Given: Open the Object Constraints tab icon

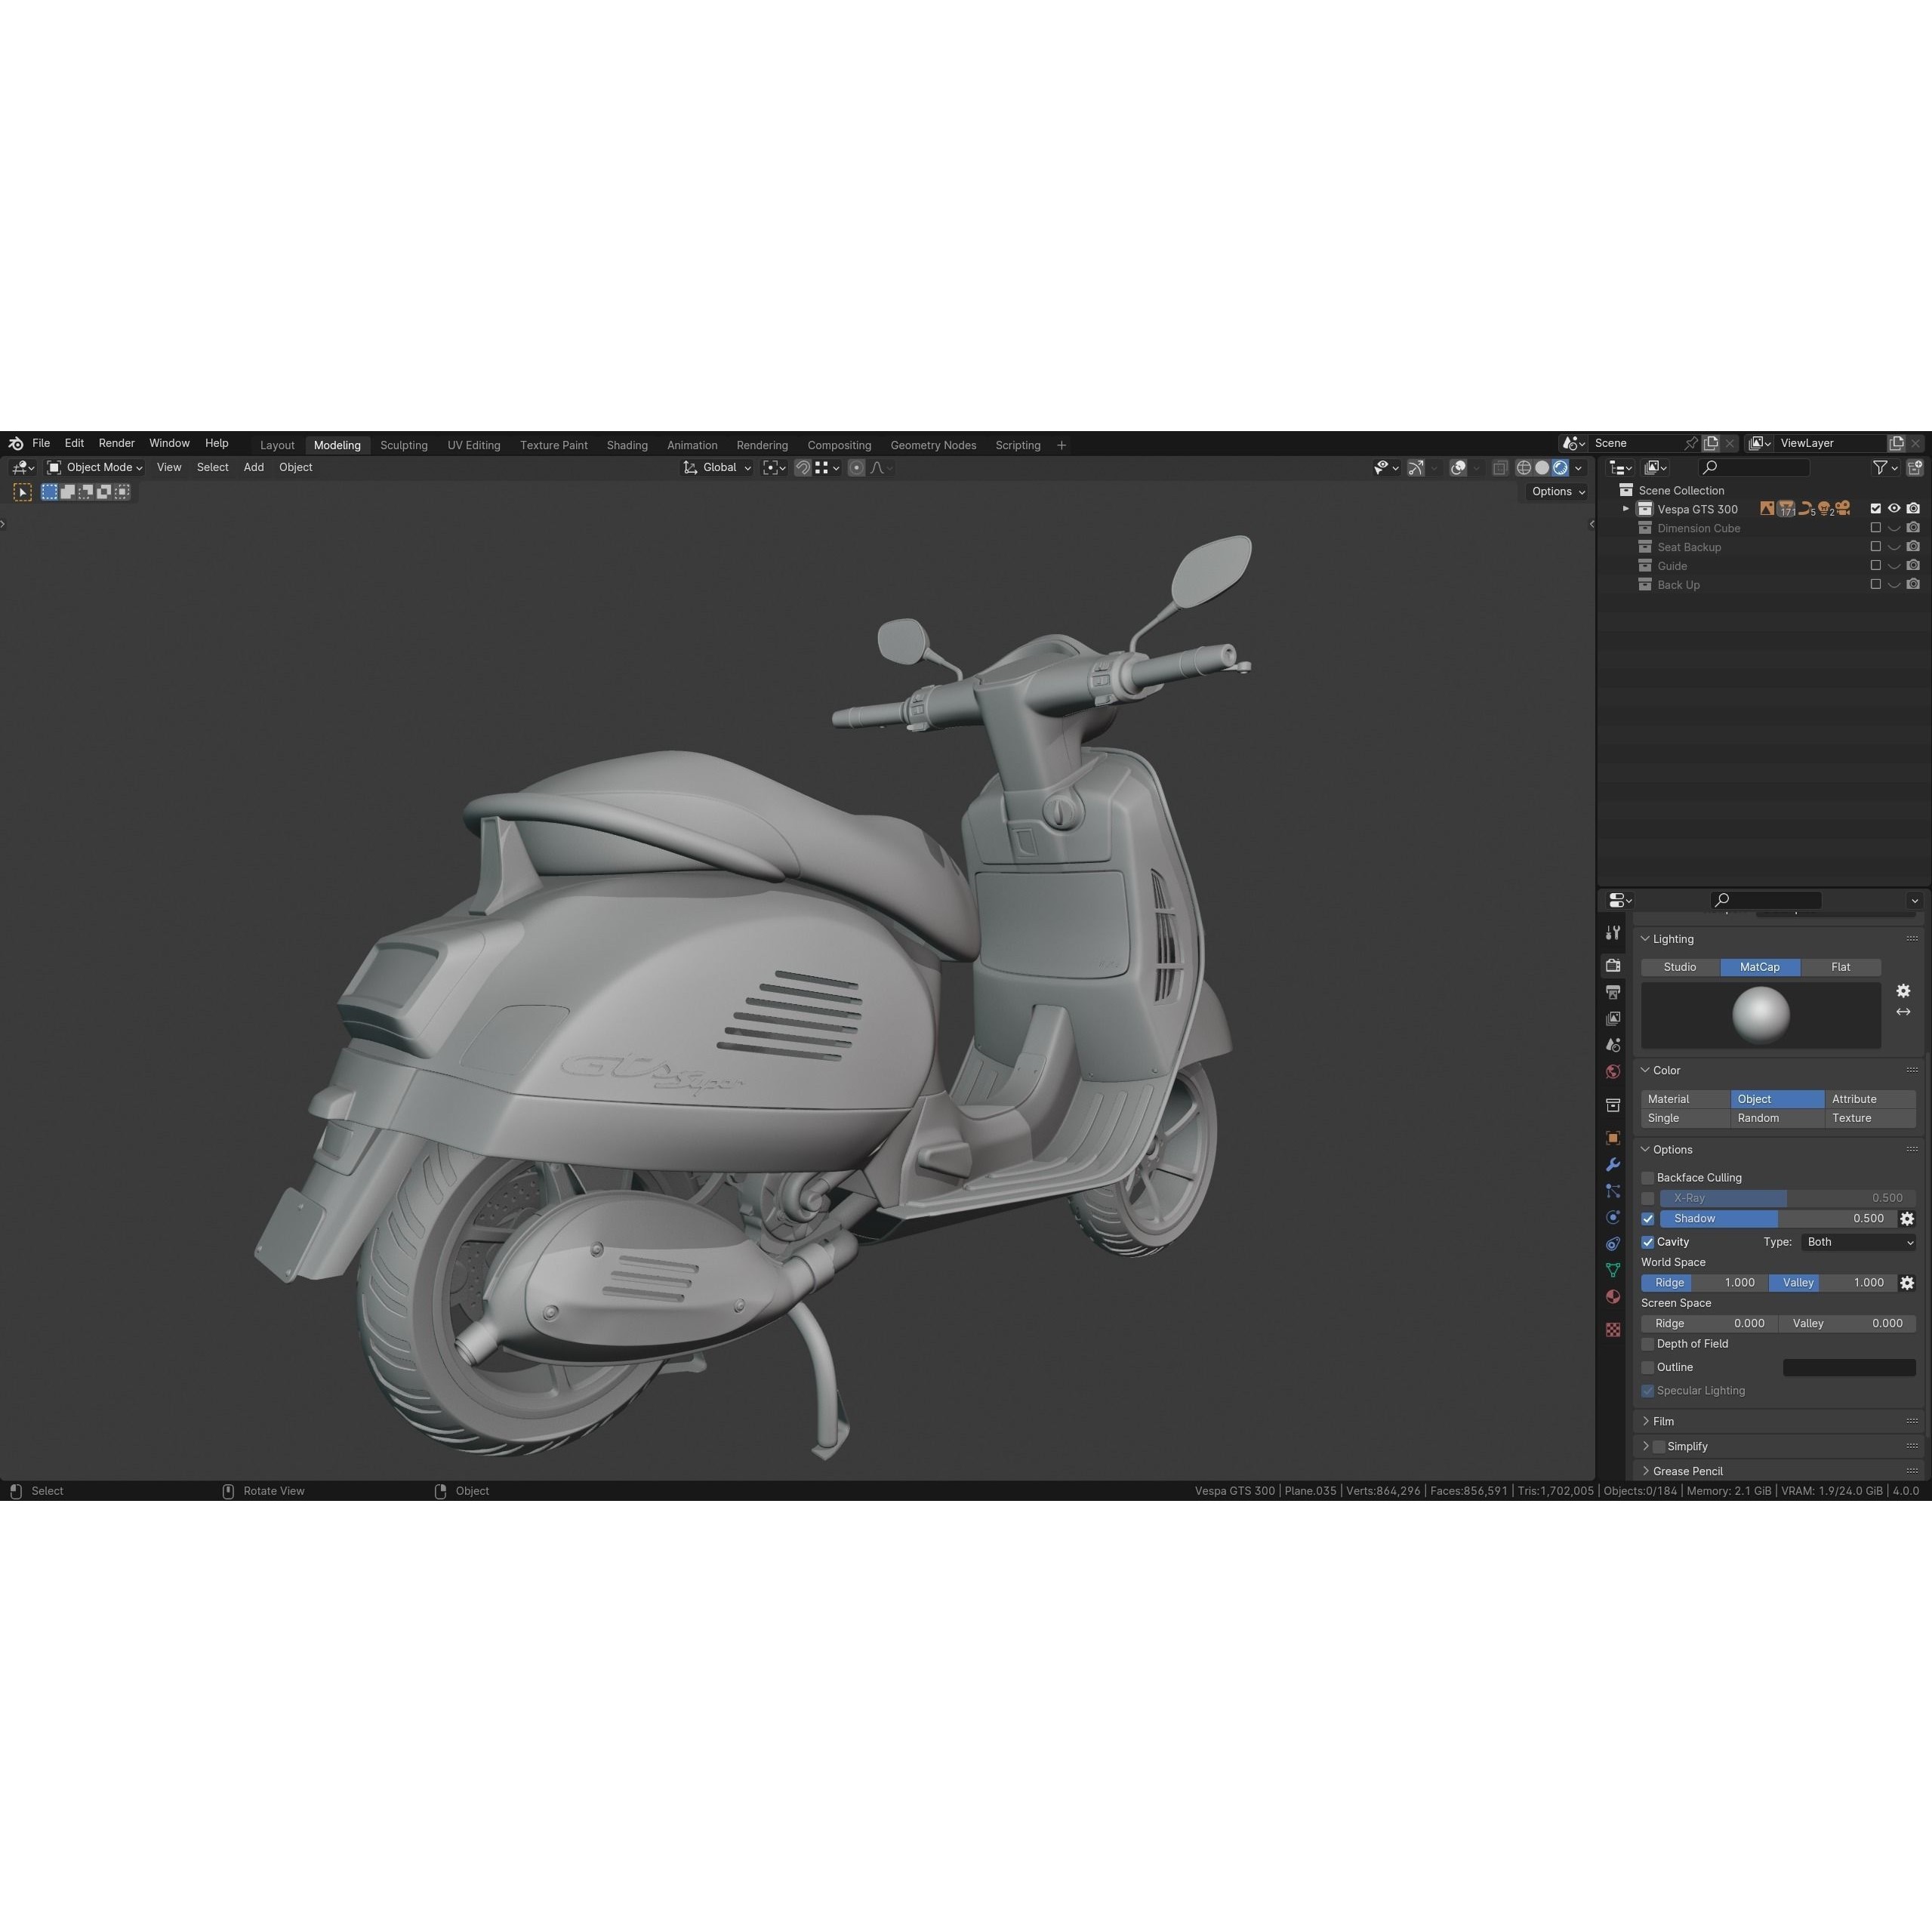Looking at the screenshot, I should click(1613, 1244).
